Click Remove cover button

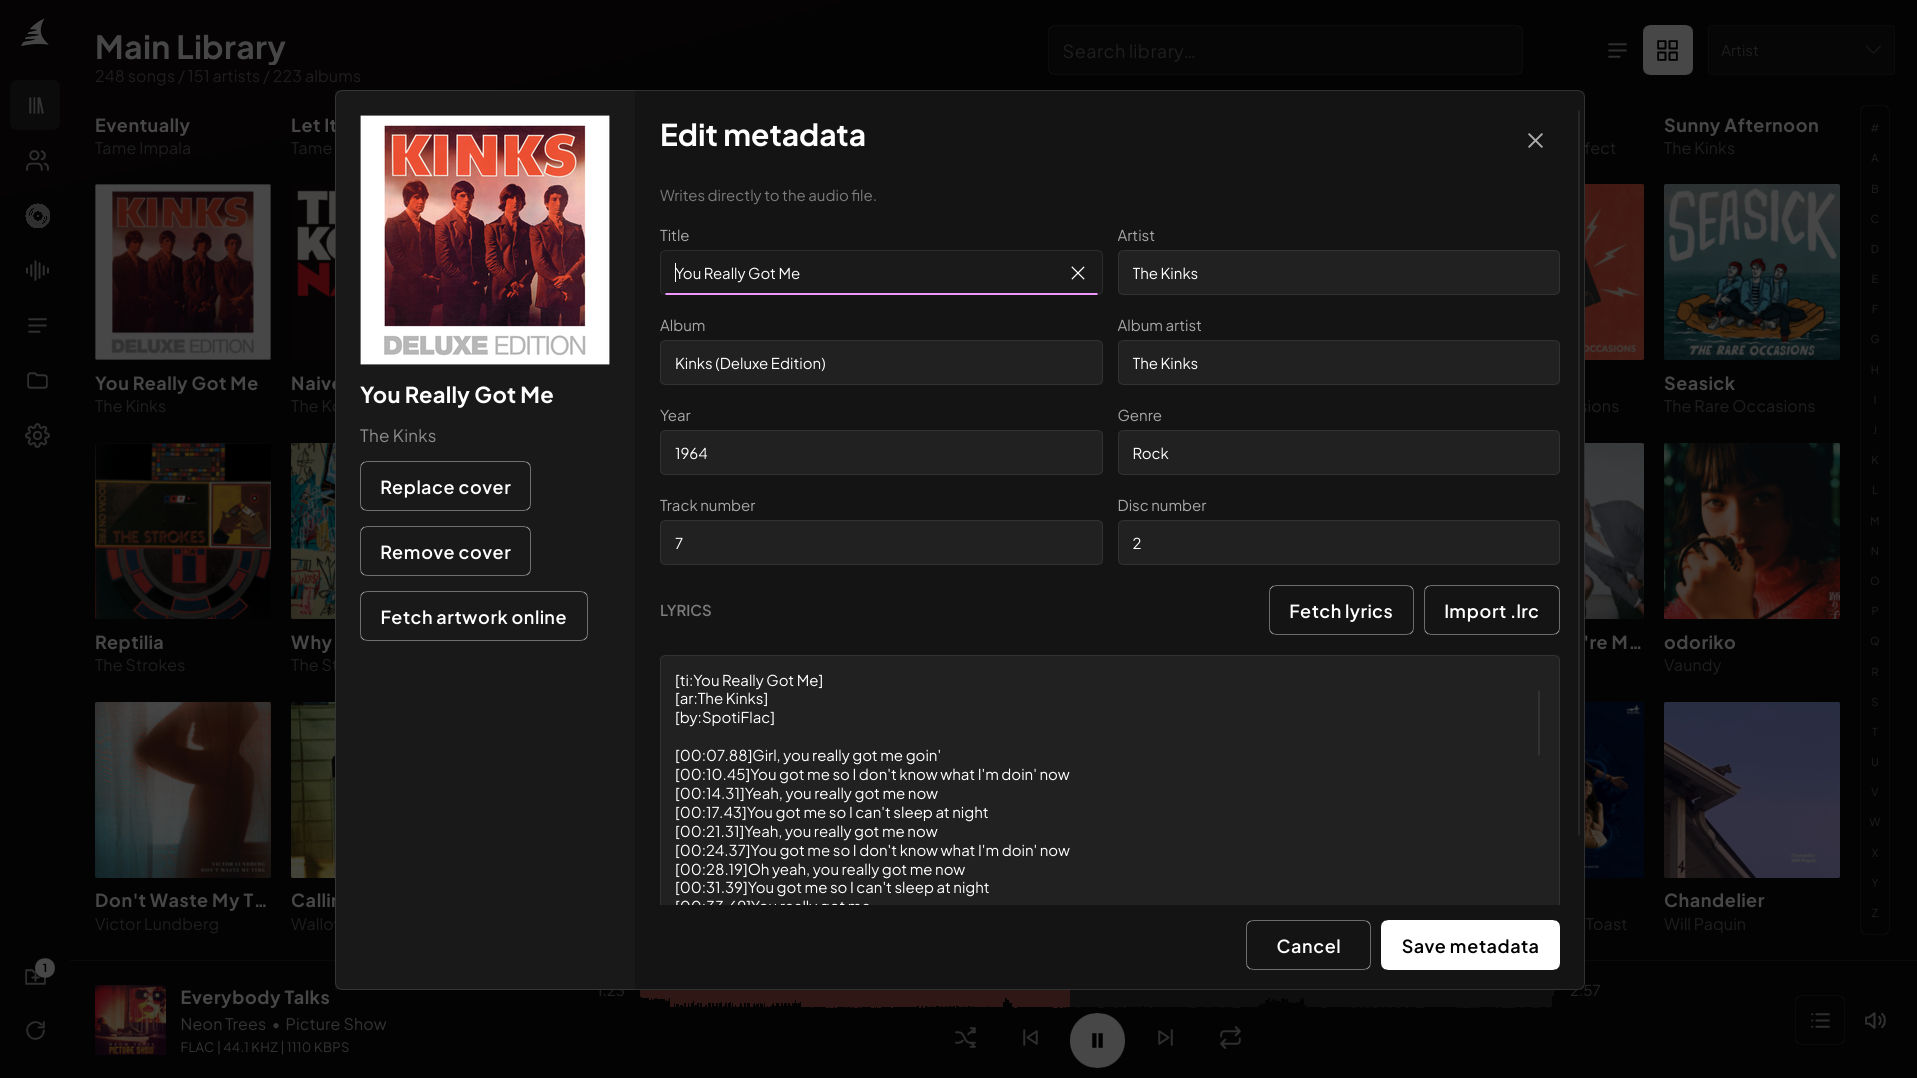[445, 552]
